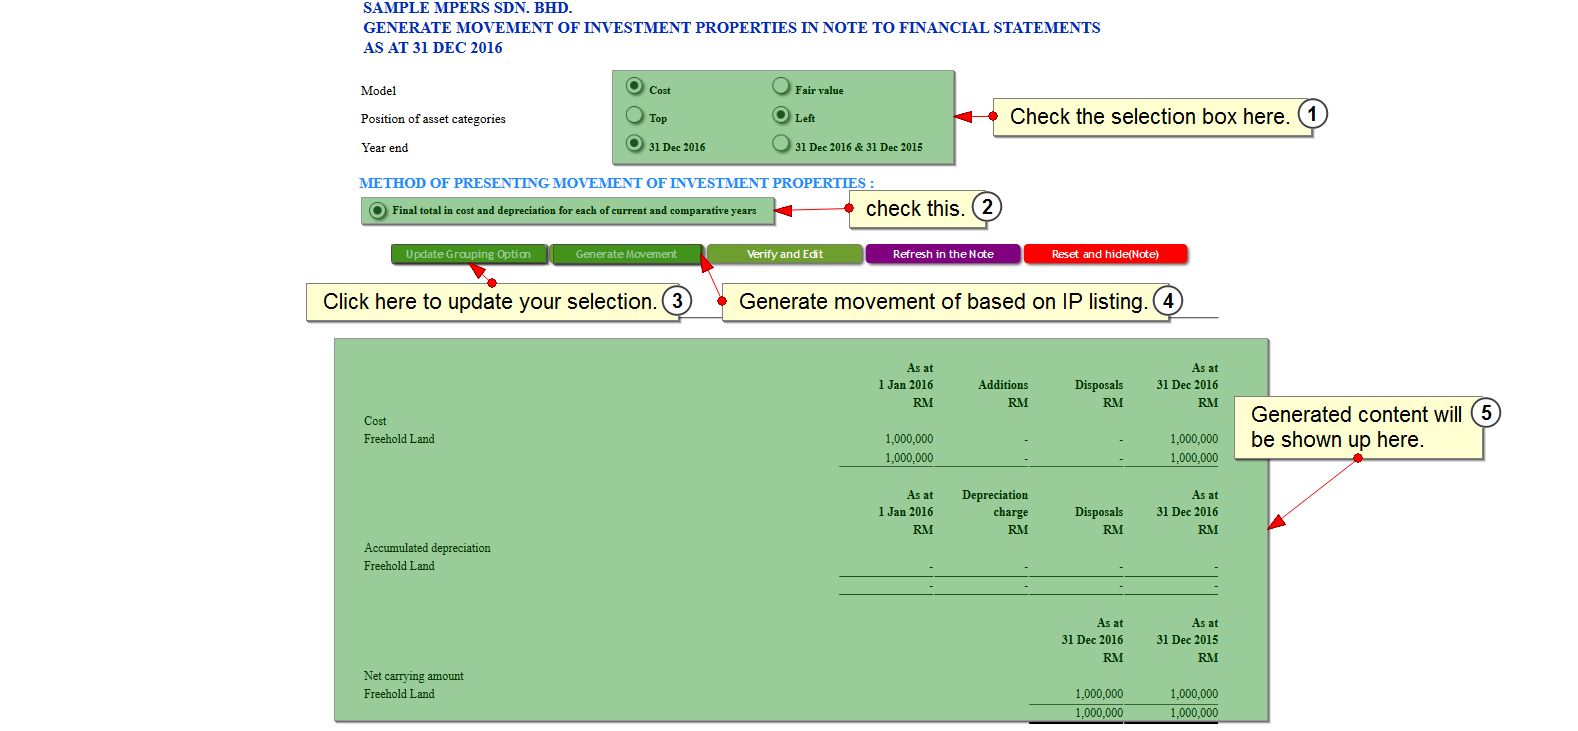Set asset categories position to Top
Screen dimensions: 1578x731
tap(635, 115)
